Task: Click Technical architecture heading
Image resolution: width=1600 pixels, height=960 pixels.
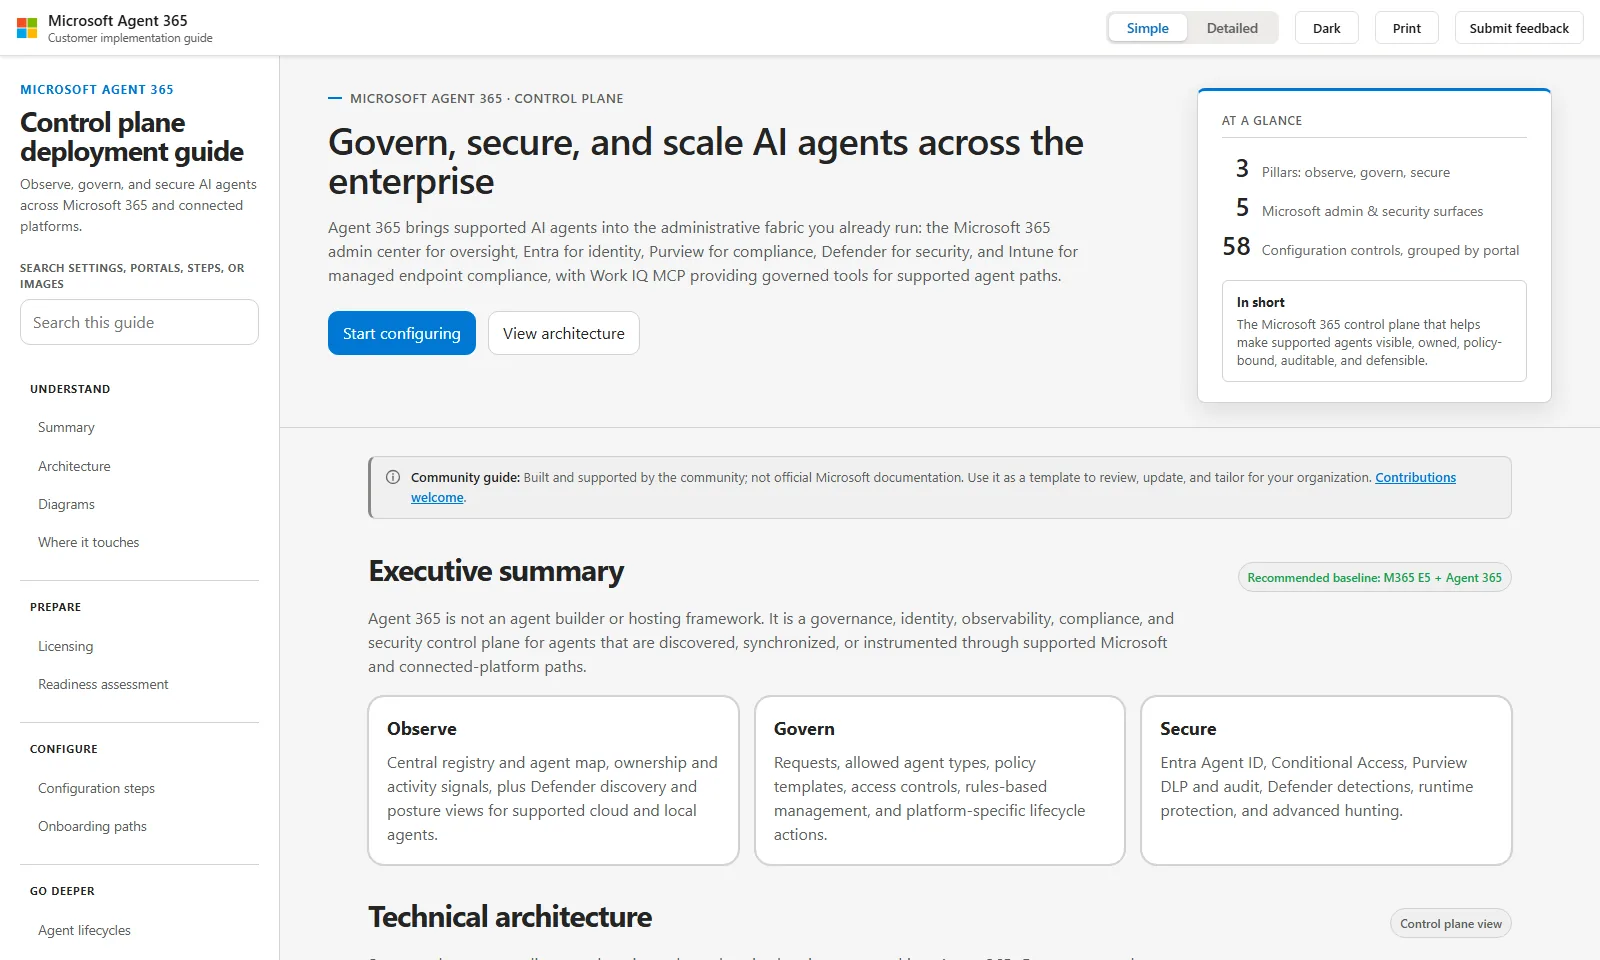Action: coord(510,917)
